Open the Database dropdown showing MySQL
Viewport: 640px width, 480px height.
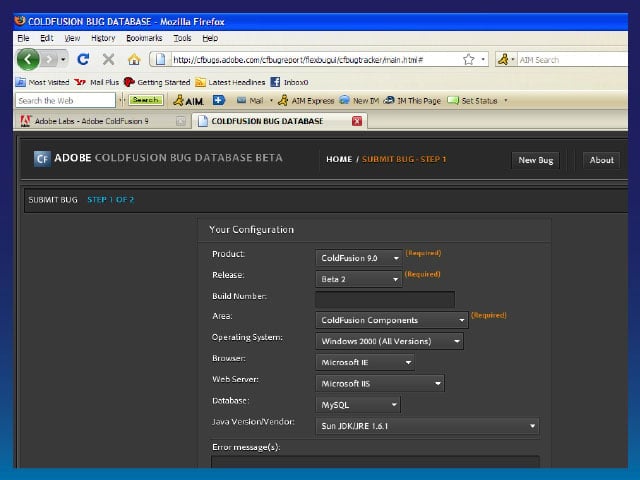pos(358,405)
